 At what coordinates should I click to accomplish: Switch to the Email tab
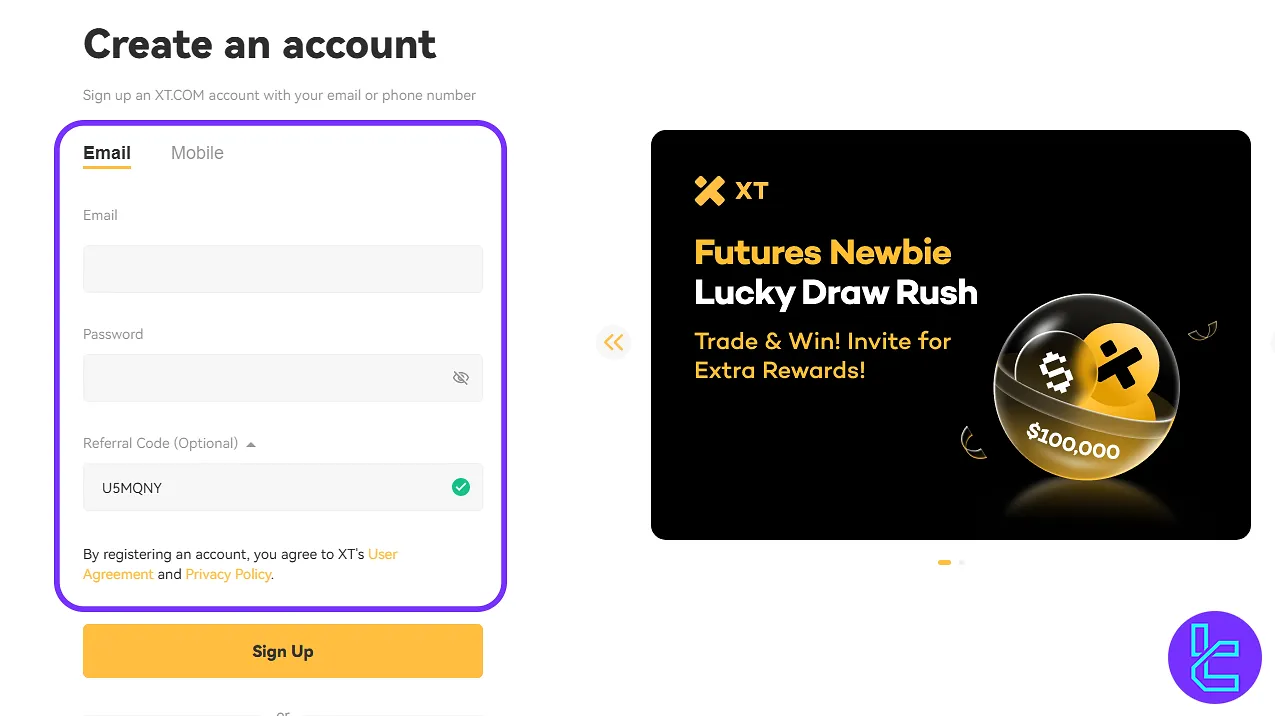(x=107, y=153)
